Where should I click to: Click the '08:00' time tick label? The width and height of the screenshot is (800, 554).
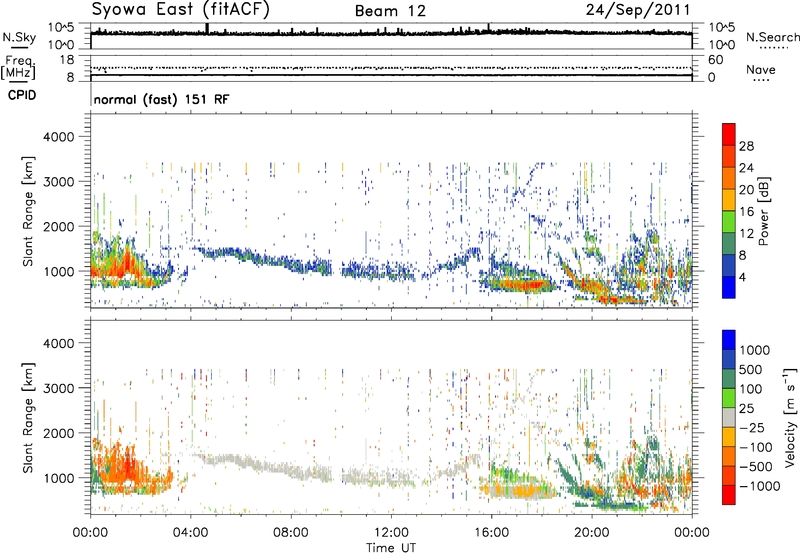click(291, 533)
